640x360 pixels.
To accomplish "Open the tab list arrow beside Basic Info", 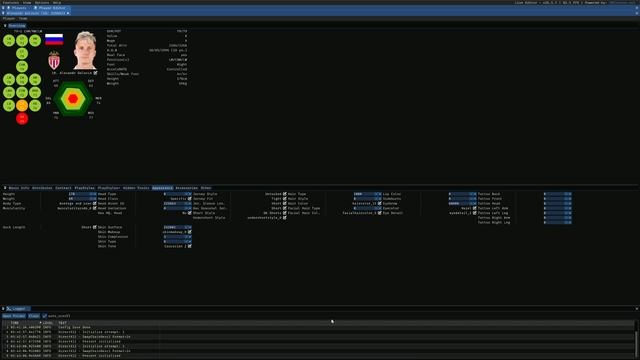I will pyautogui.click(x=5, y=188).
